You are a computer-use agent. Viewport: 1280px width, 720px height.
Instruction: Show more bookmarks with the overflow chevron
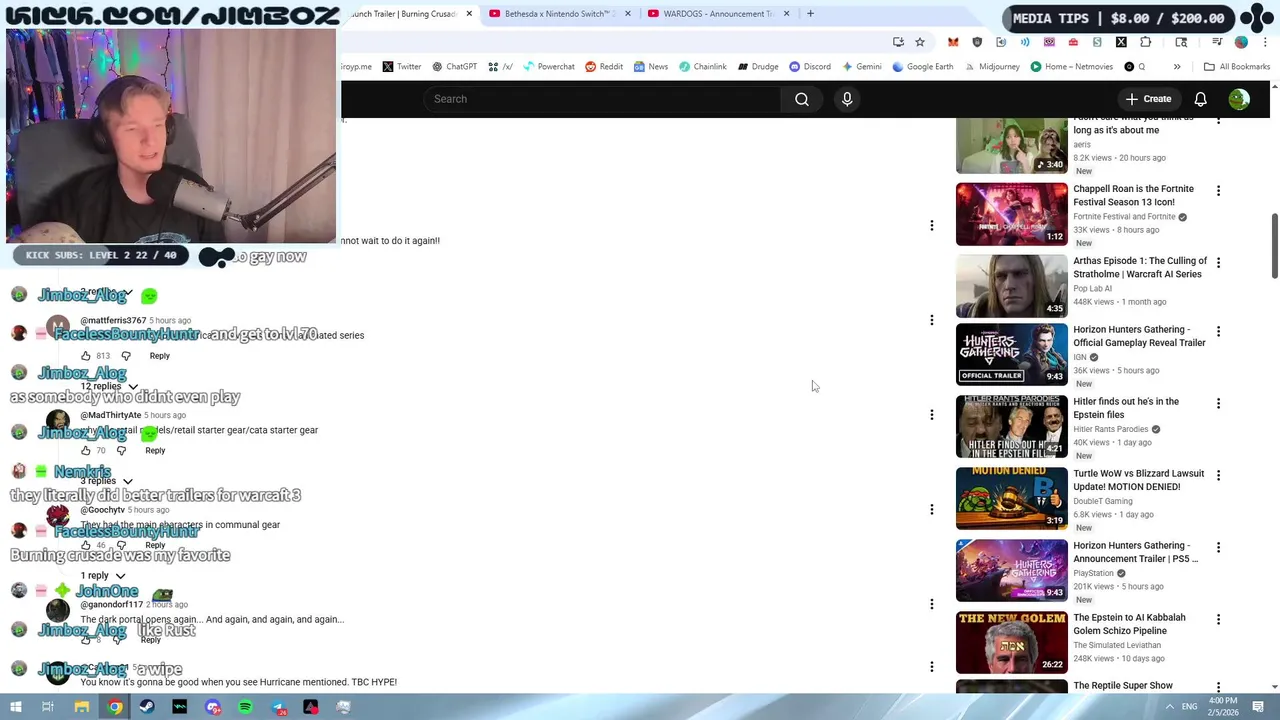[1177, 67]
